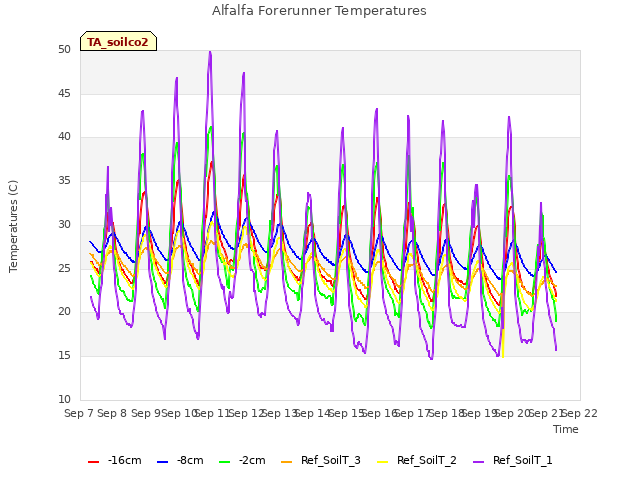Screen dimensions: 640x480
Task: Click the TA_soilco2 label box
Action: click(118, 41)
